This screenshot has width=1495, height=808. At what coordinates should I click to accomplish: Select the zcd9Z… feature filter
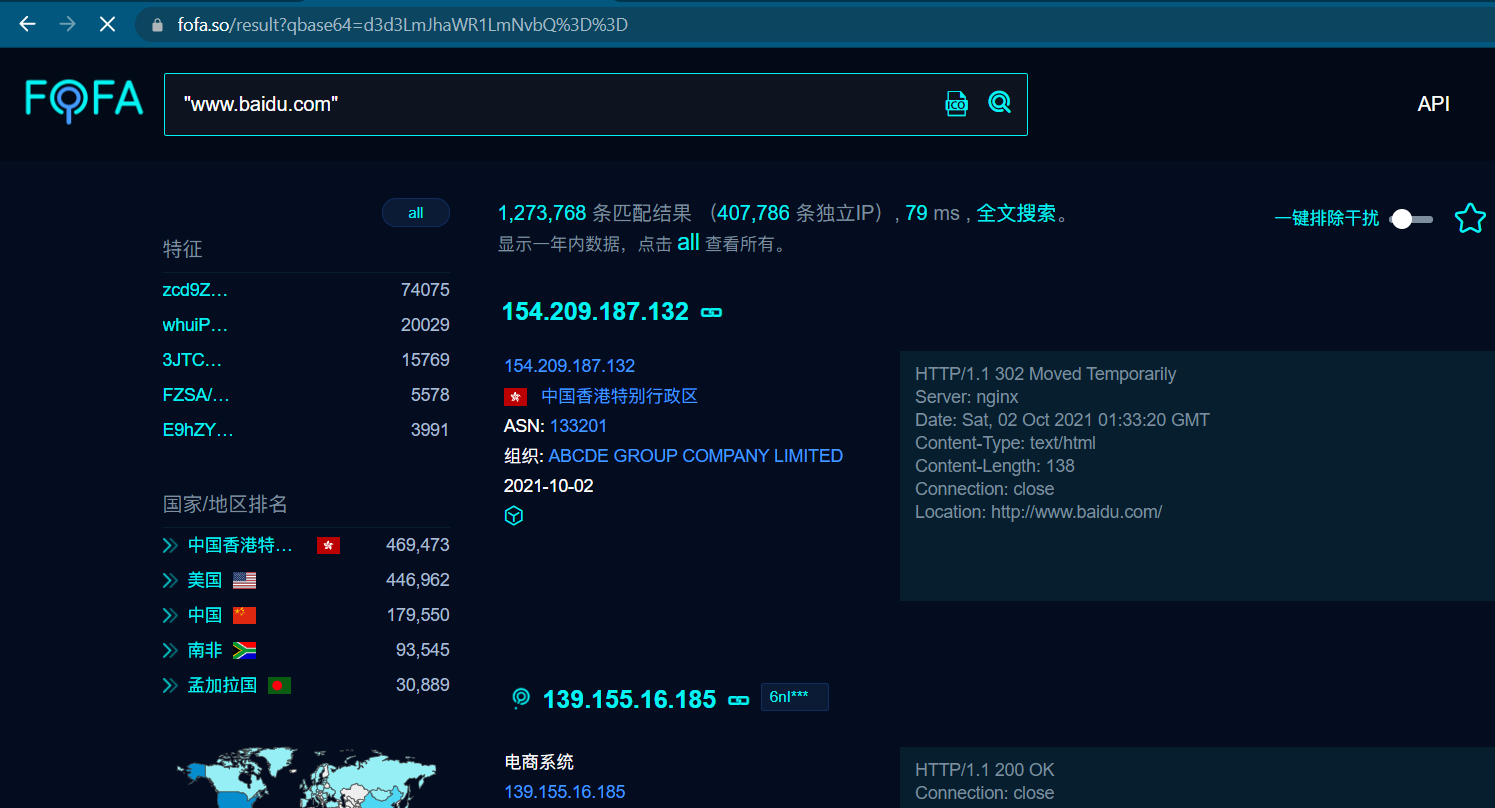tap(195, 290)
